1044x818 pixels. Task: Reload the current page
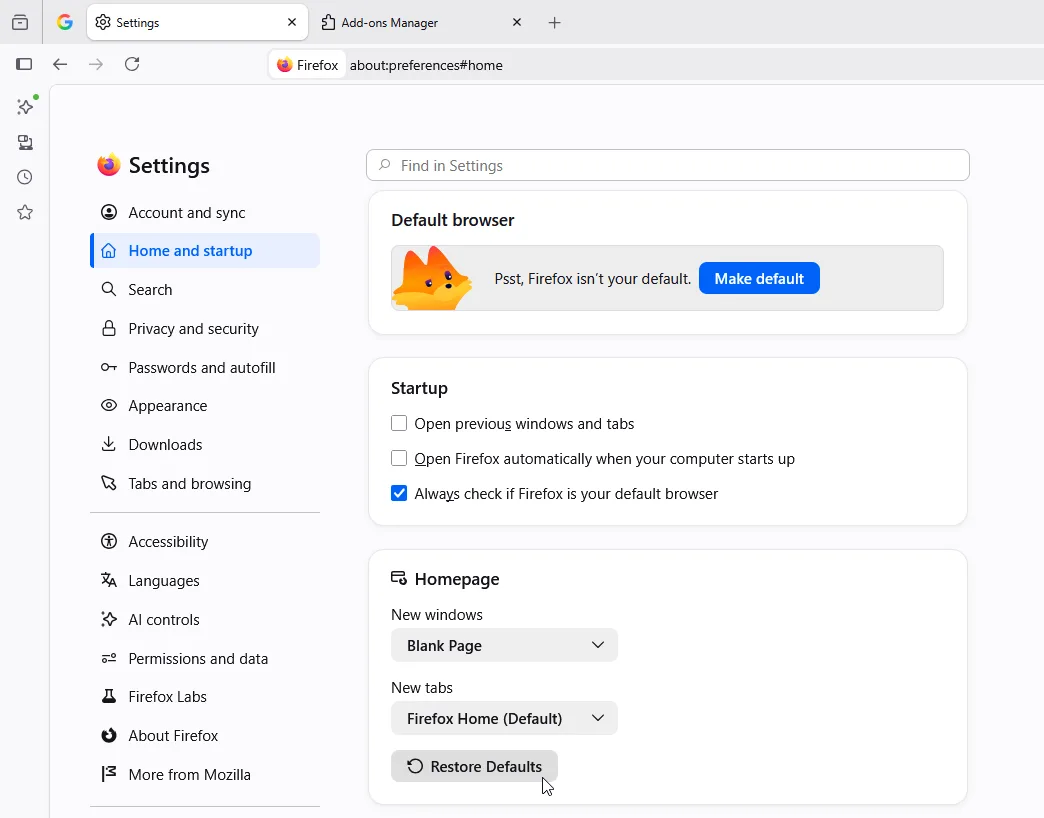point(132,64)
